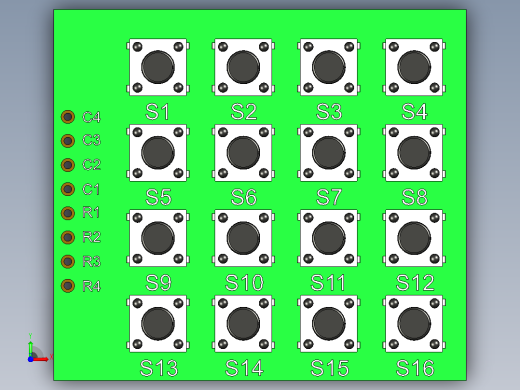Click the C2 header pin hole
This screenshot has width=520, height=390.
pyautogui.click(x=68, y=165)
